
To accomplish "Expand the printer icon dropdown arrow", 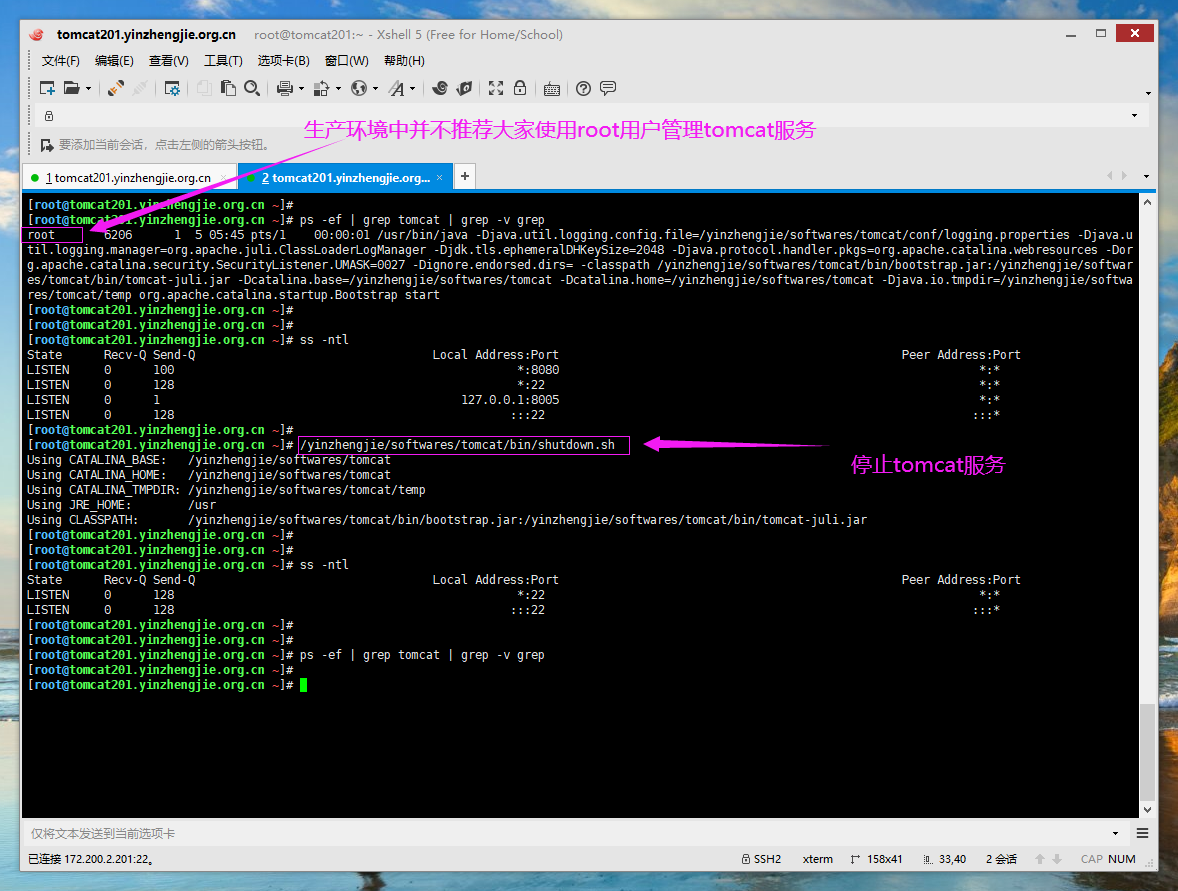I will [301, 89].
